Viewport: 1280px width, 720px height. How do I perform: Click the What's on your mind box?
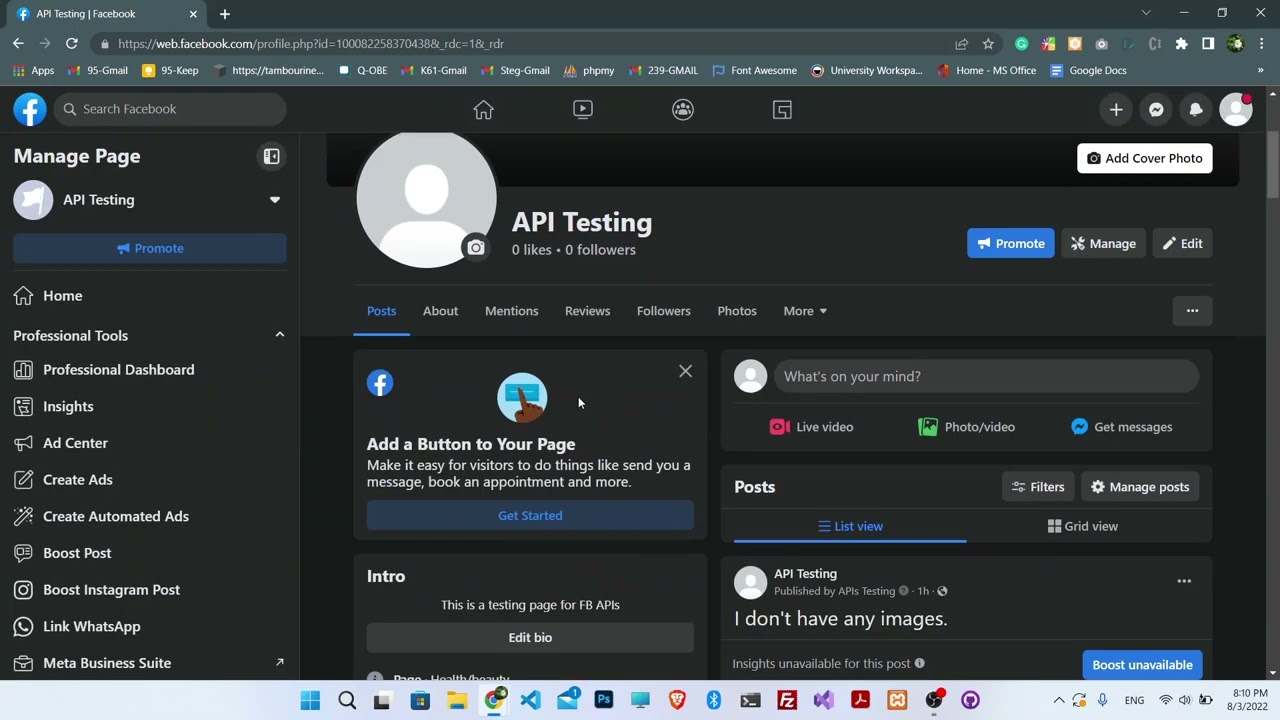tap(986, 376)
